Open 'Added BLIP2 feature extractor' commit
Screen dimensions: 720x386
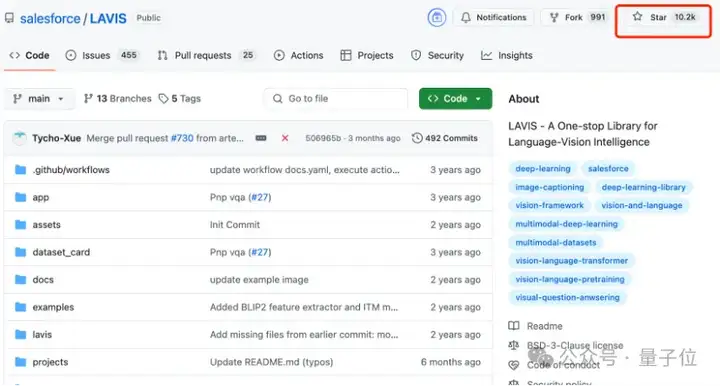(x=304, y=307)
